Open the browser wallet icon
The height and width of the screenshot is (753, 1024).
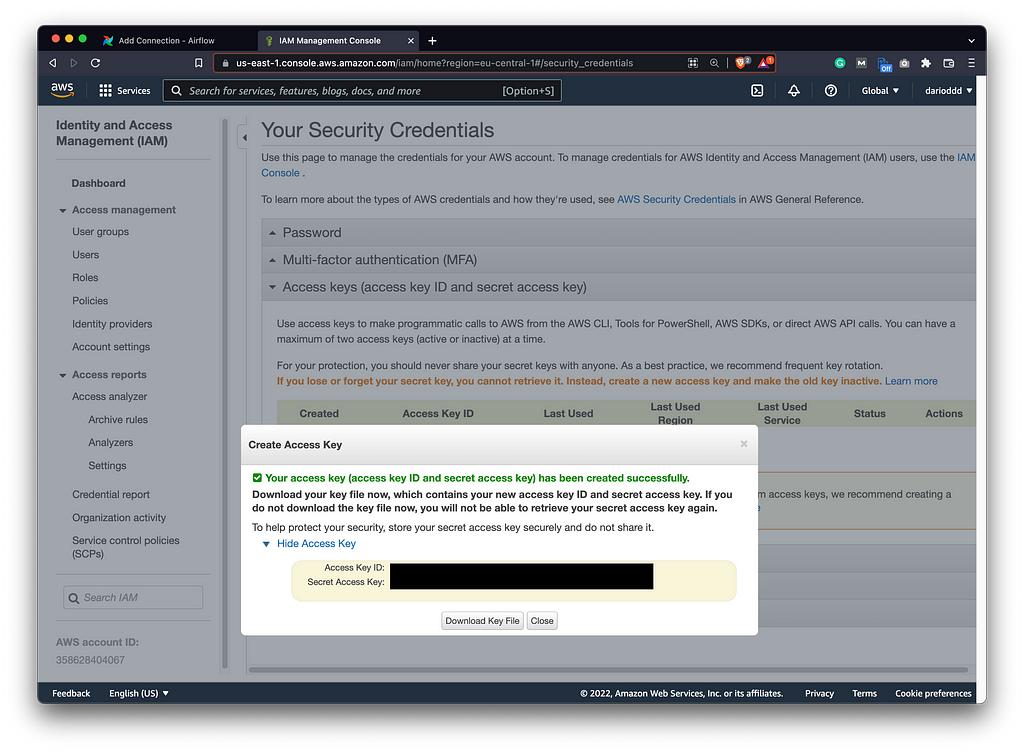tap(949, 63)
